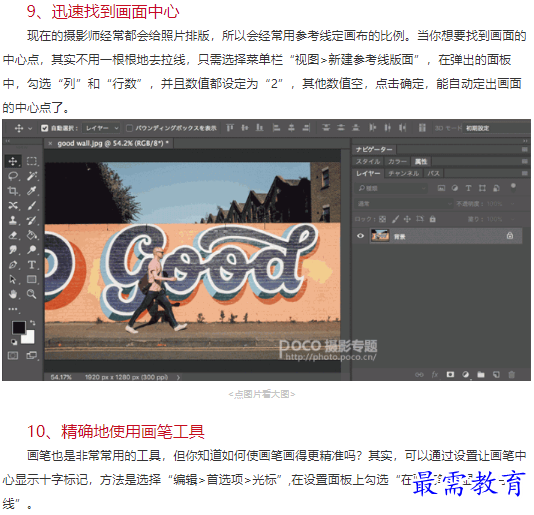Filter for shape layers icon

(x=482, y=188)
